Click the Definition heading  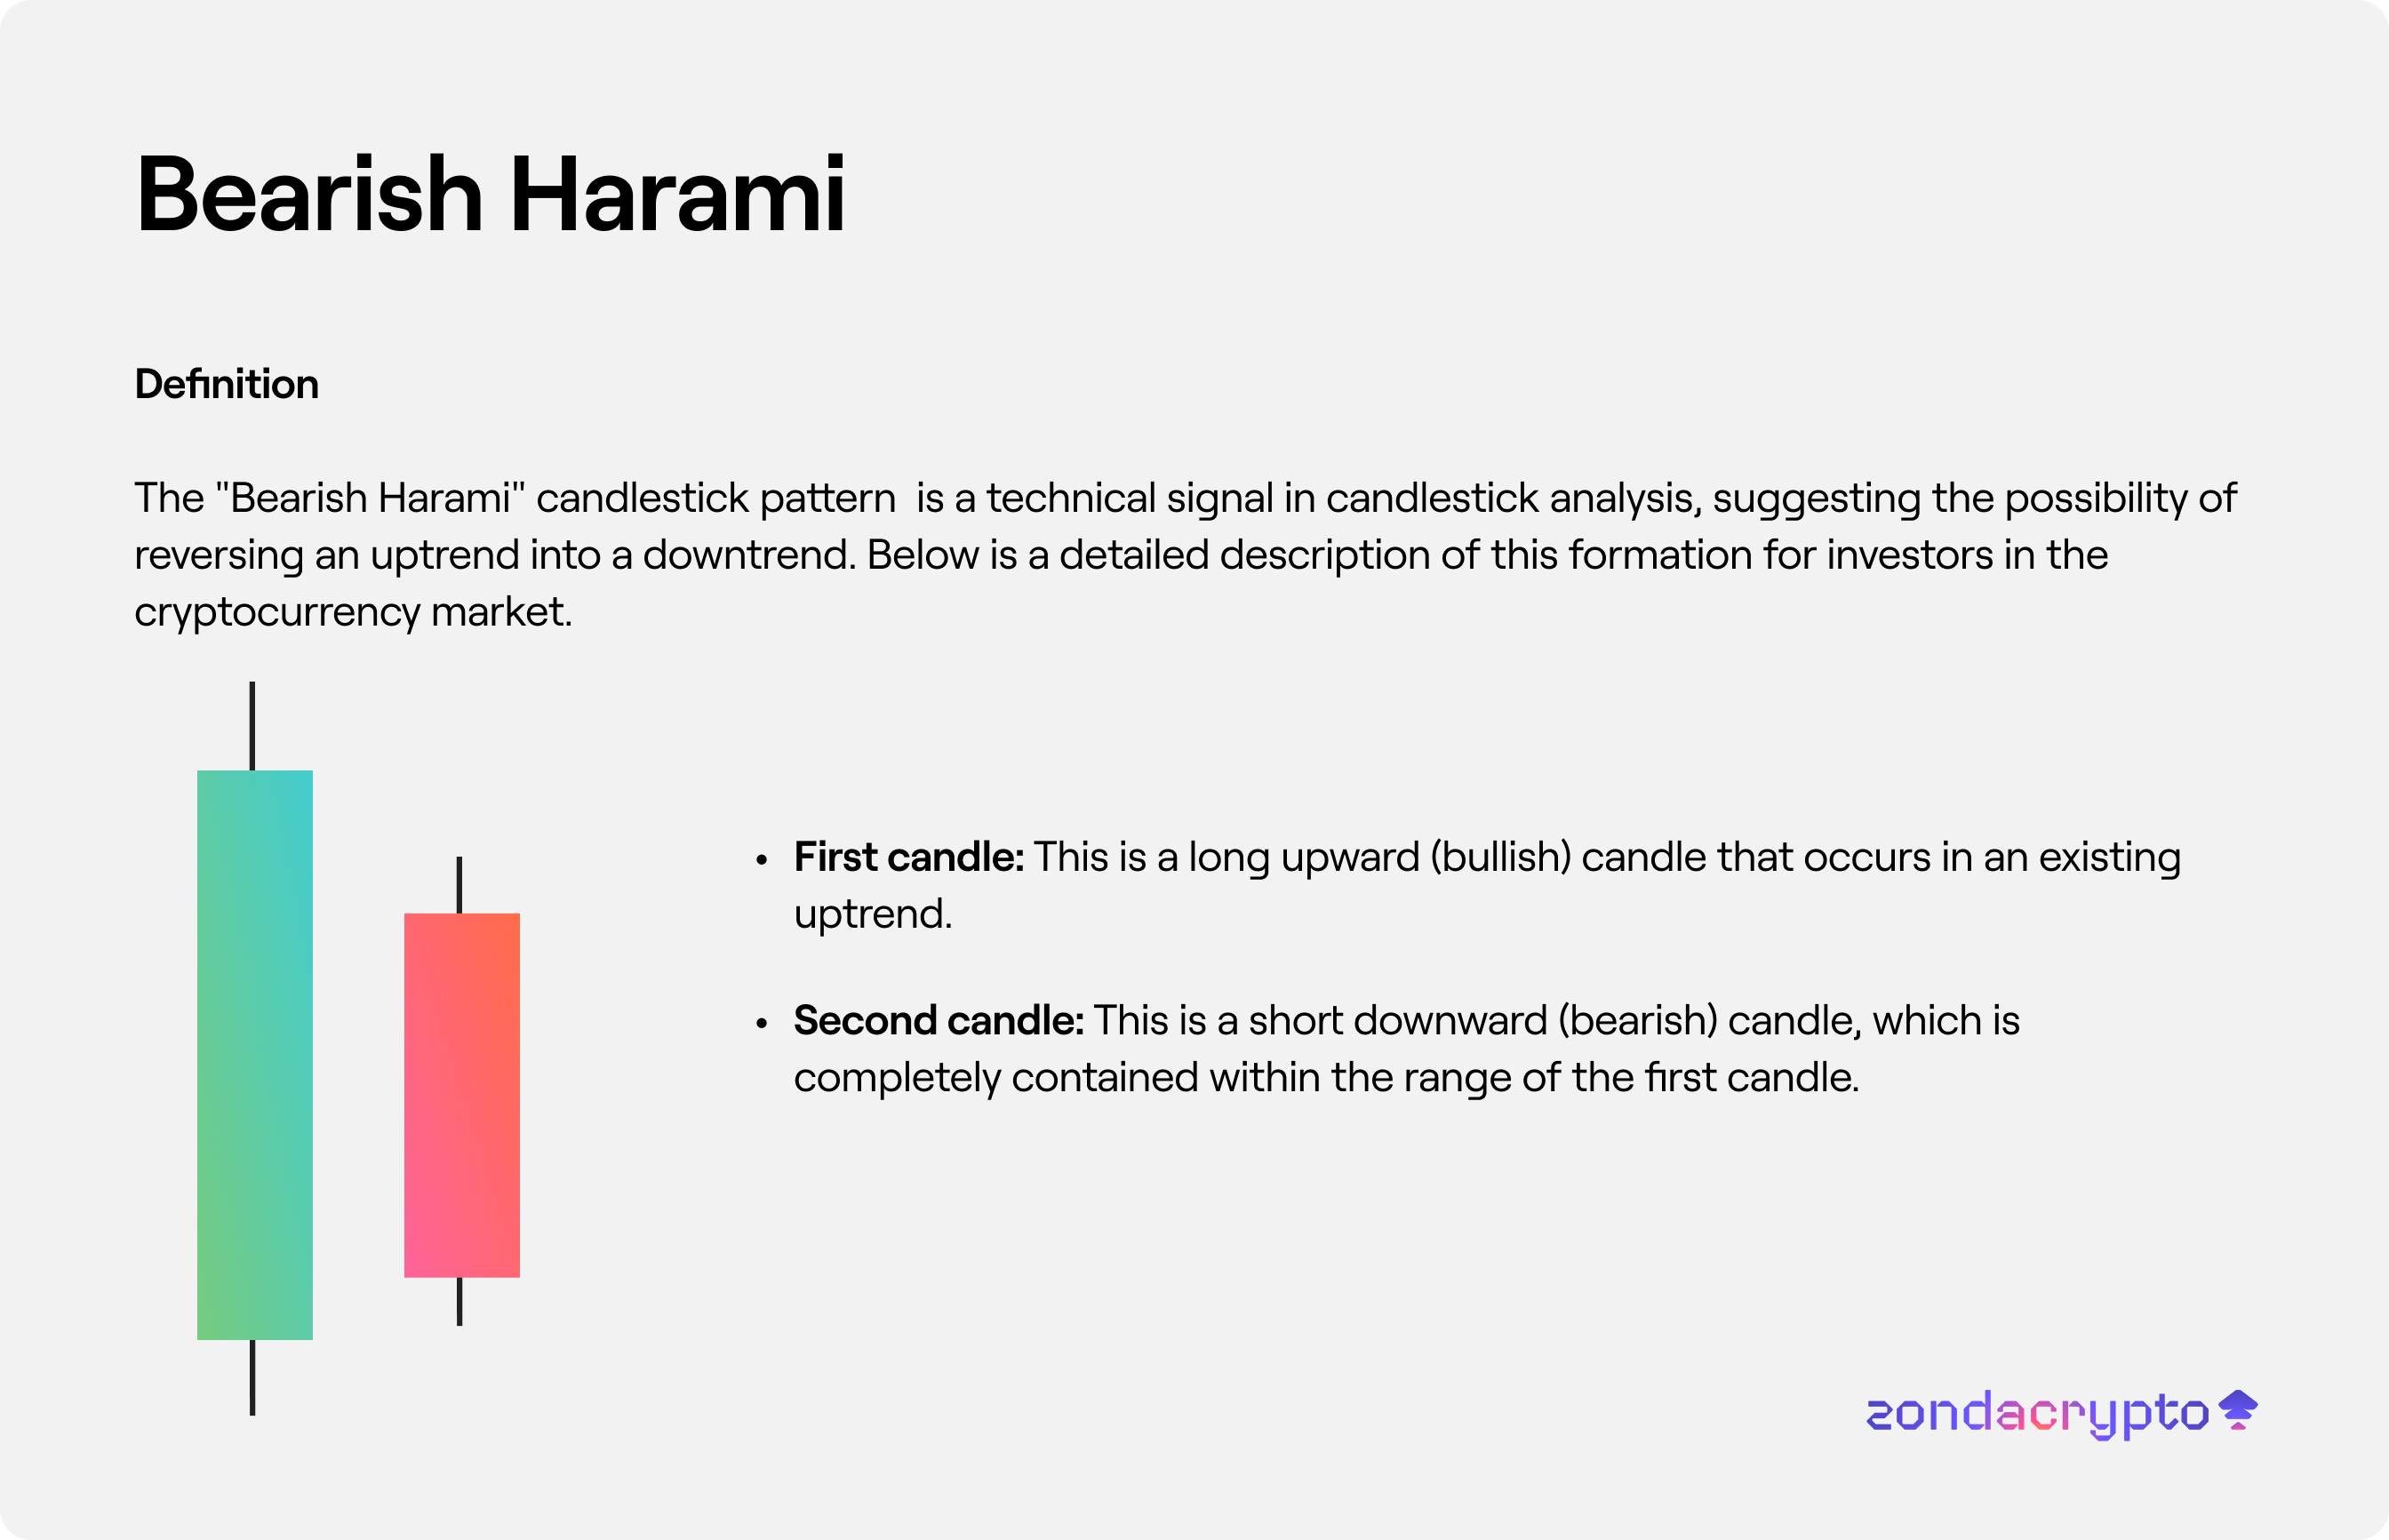(227, 384)
